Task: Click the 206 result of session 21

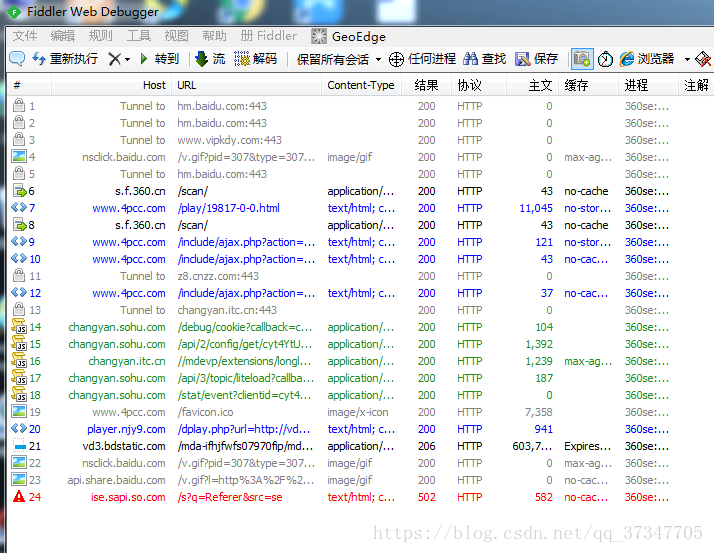Action: pos(427,446)
